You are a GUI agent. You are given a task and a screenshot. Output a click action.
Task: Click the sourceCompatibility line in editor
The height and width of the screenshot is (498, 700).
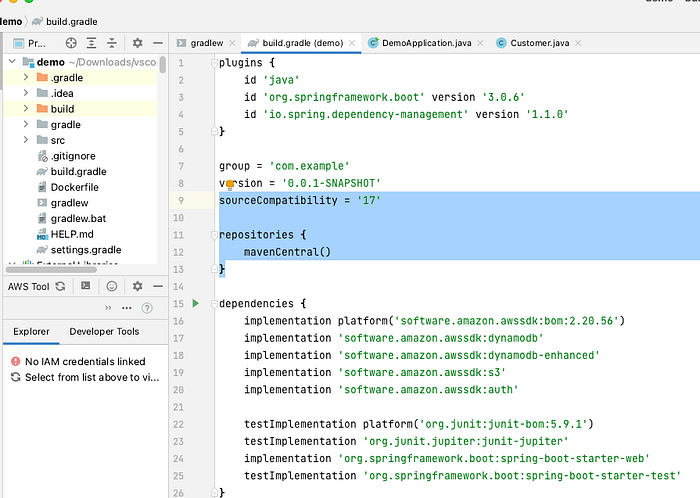point(300,200)
